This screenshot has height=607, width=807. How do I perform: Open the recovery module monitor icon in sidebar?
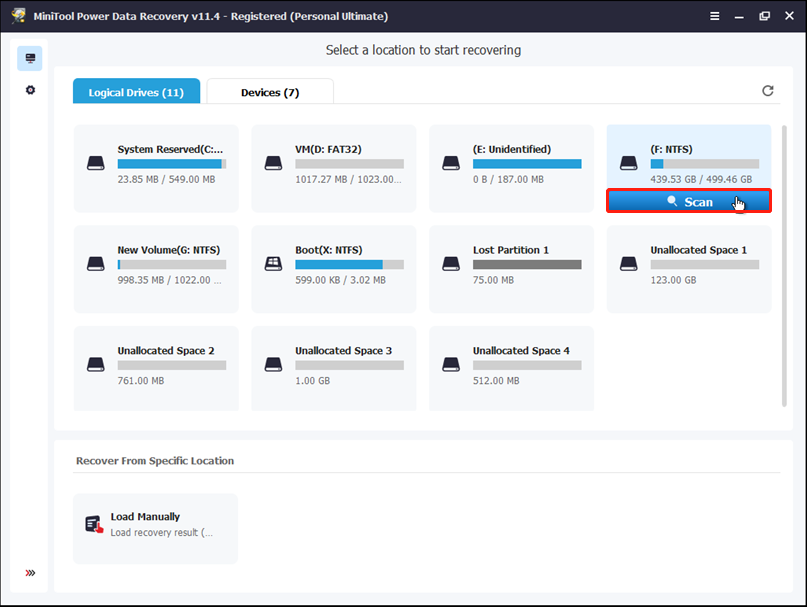coord(30,58)
